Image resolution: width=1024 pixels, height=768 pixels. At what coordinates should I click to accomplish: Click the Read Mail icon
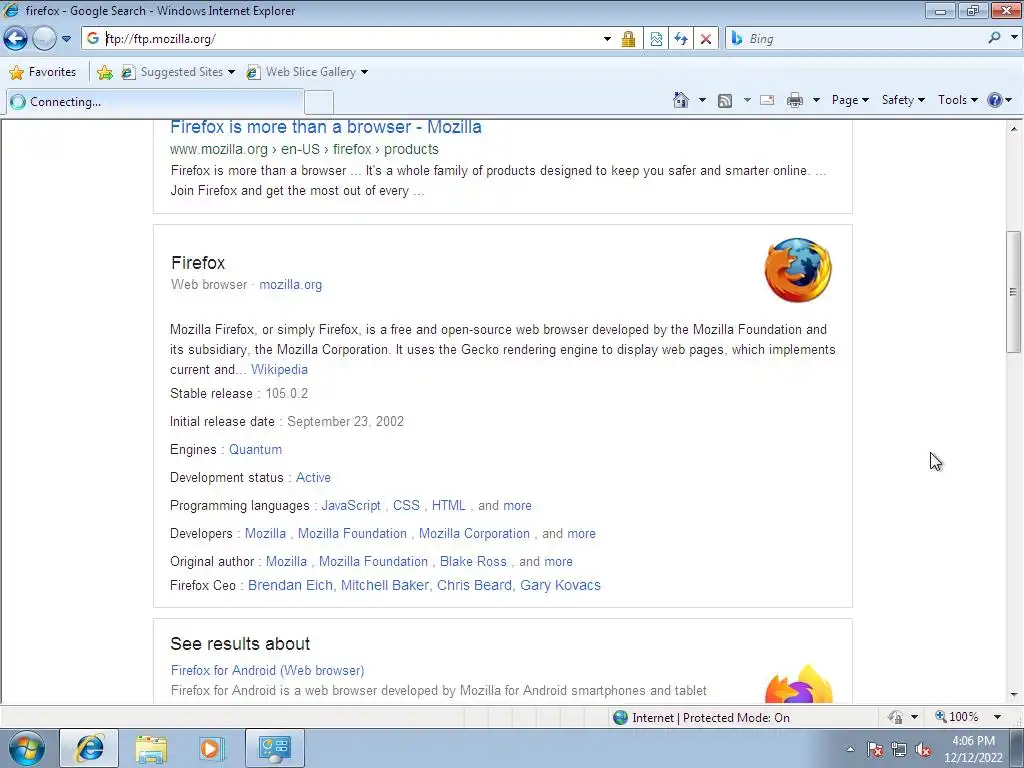[767, 100]
